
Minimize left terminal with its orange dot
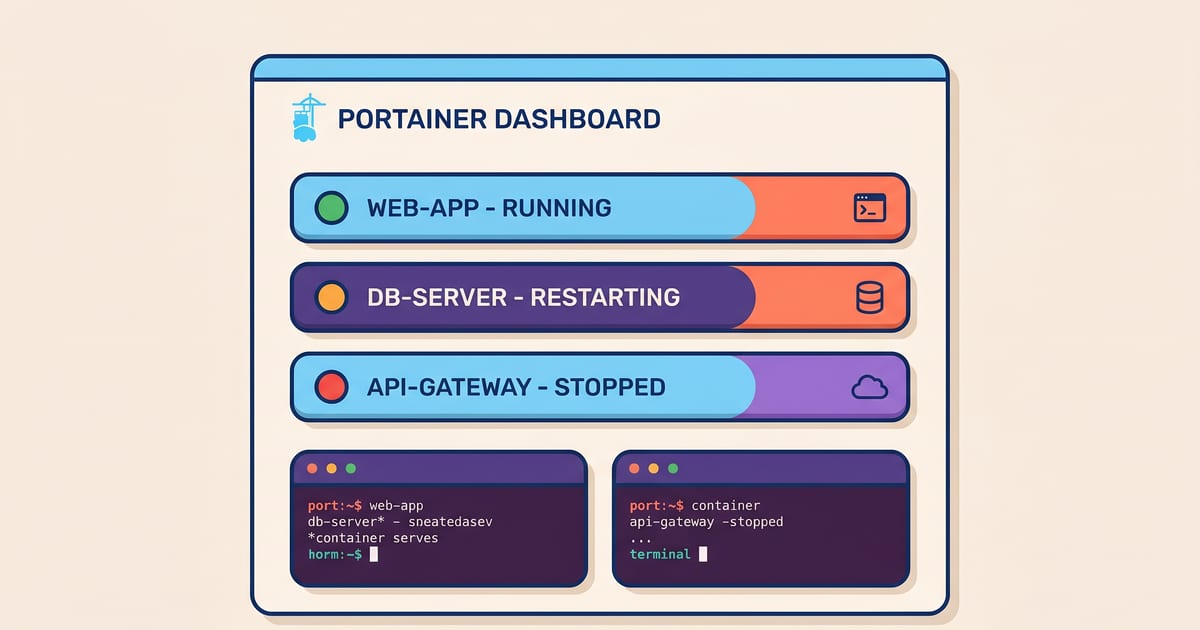tap(331, 468)
